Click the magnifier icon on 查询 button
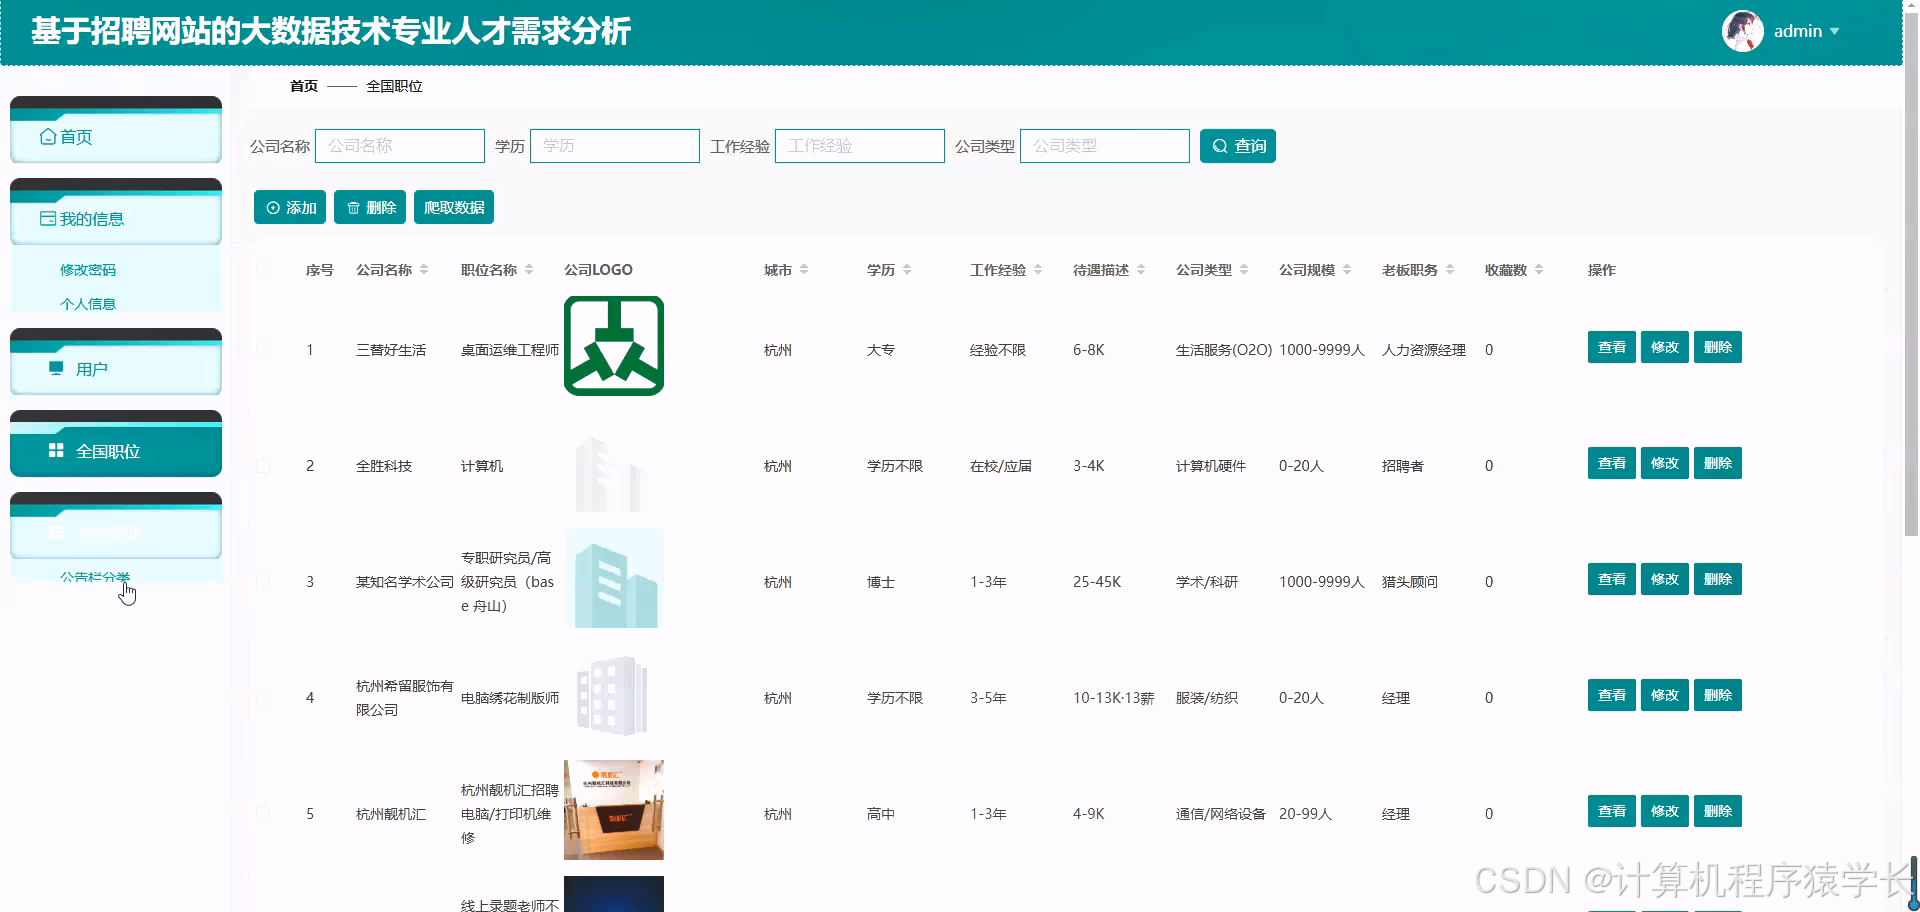The height and width of the screenshot is (912, 1920). 1218,146
